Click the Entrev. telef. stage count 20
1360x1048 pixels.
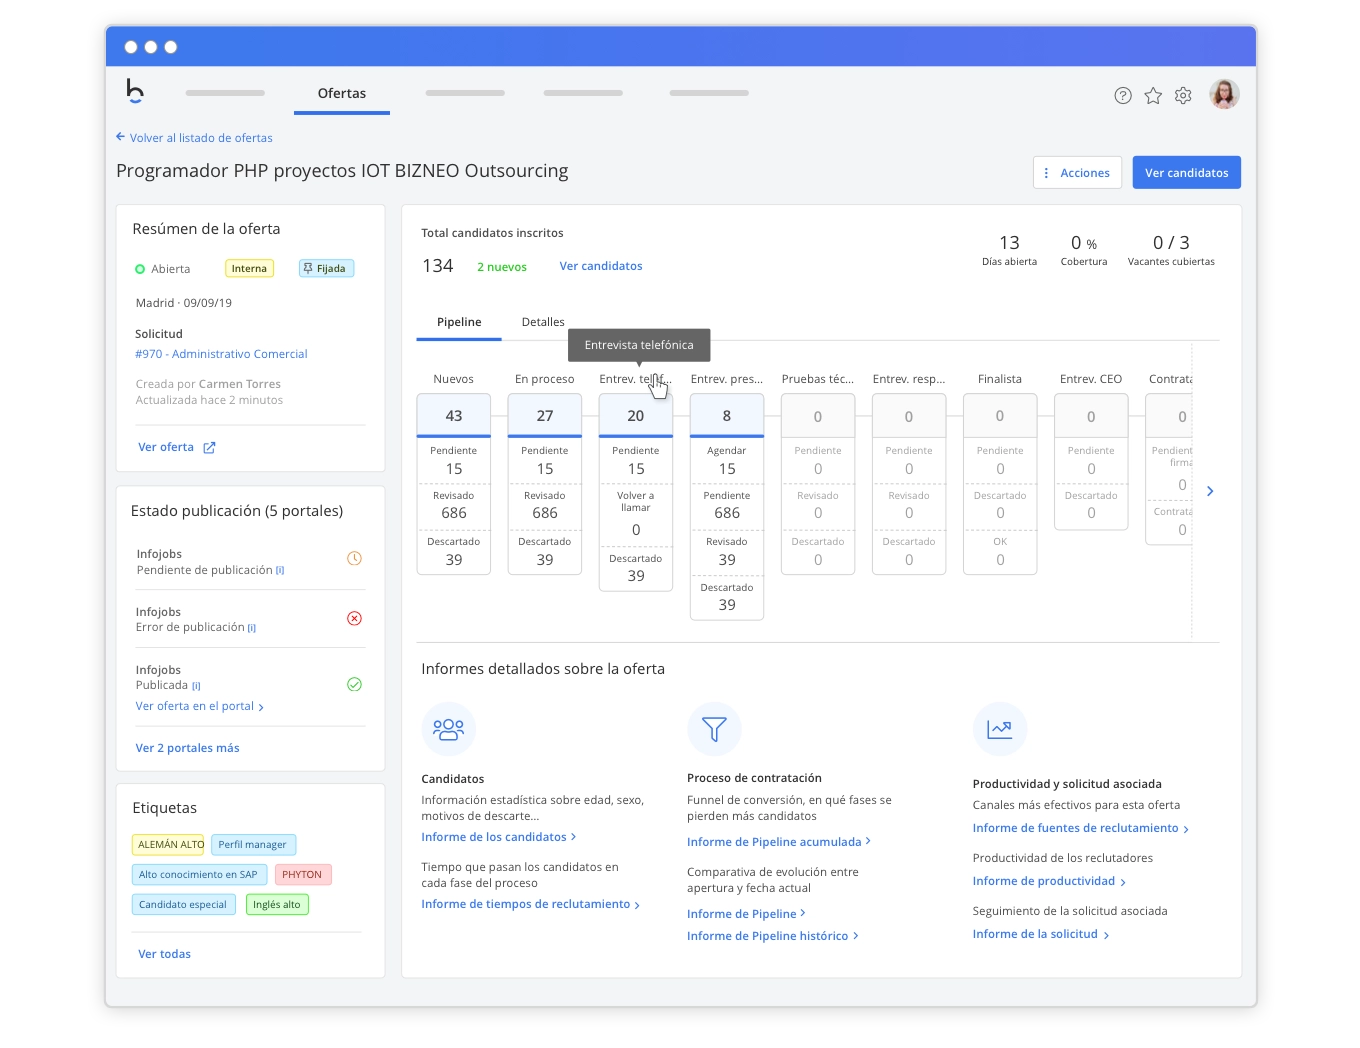636,416
